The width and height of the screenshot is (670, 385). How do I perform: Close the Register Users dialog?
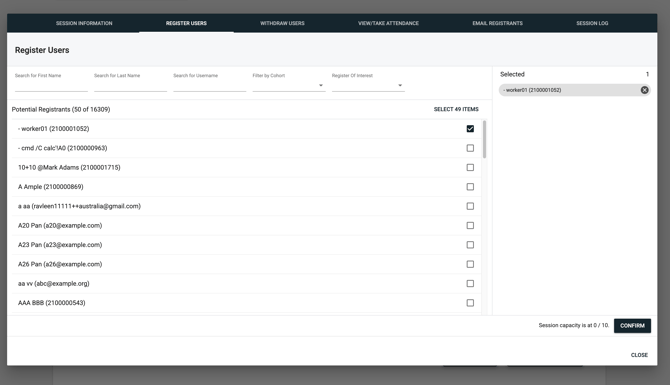(x=639, y=355)
